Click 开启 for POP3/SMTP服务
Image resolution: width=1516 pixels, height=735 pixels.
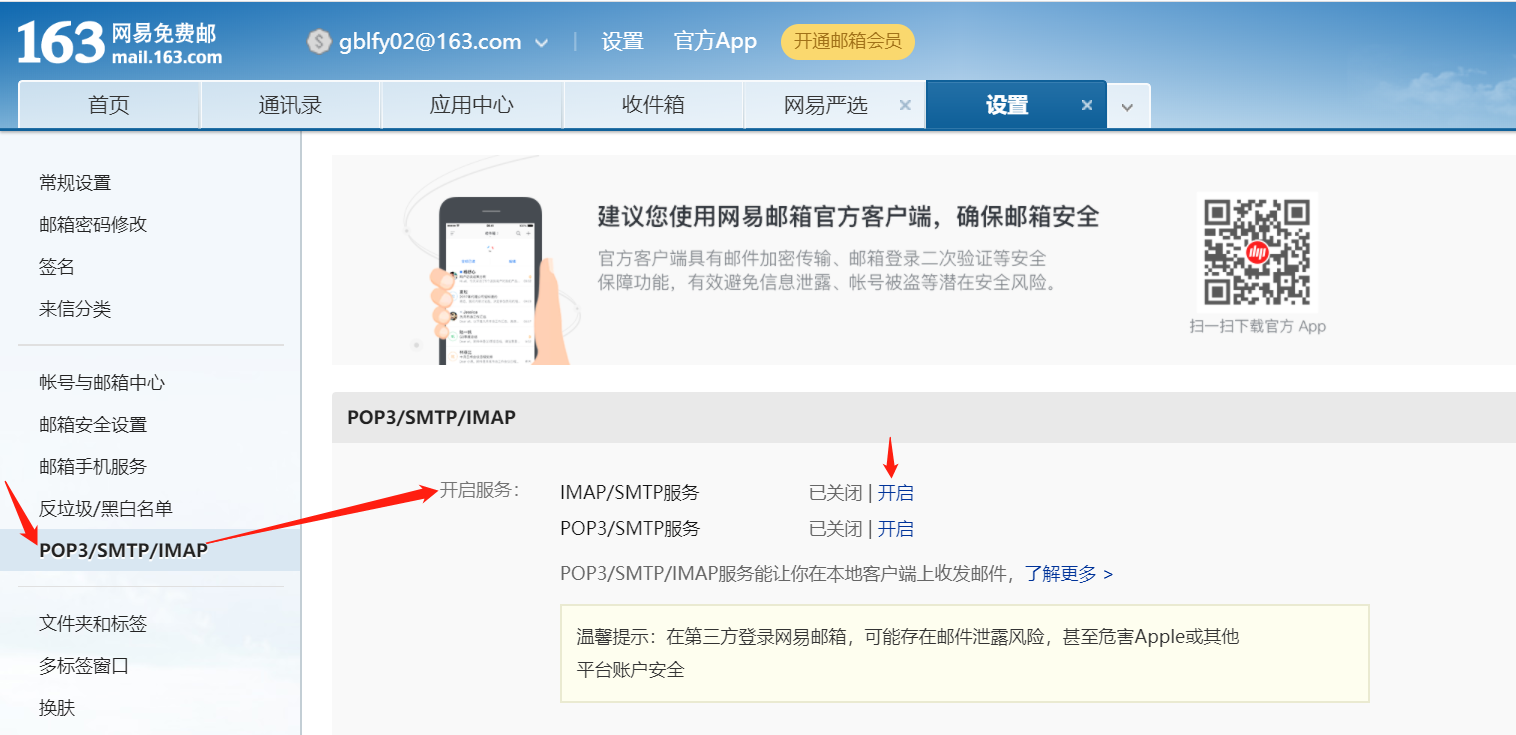coord(896,529)
